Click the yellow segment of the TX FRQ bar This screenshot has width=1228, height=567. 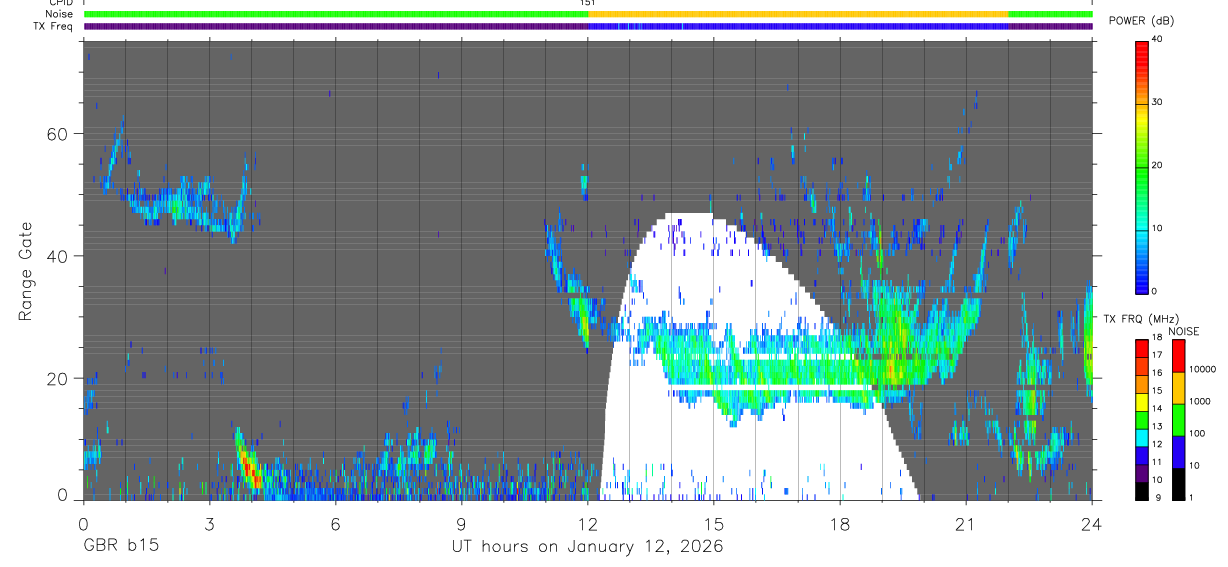1141,402
